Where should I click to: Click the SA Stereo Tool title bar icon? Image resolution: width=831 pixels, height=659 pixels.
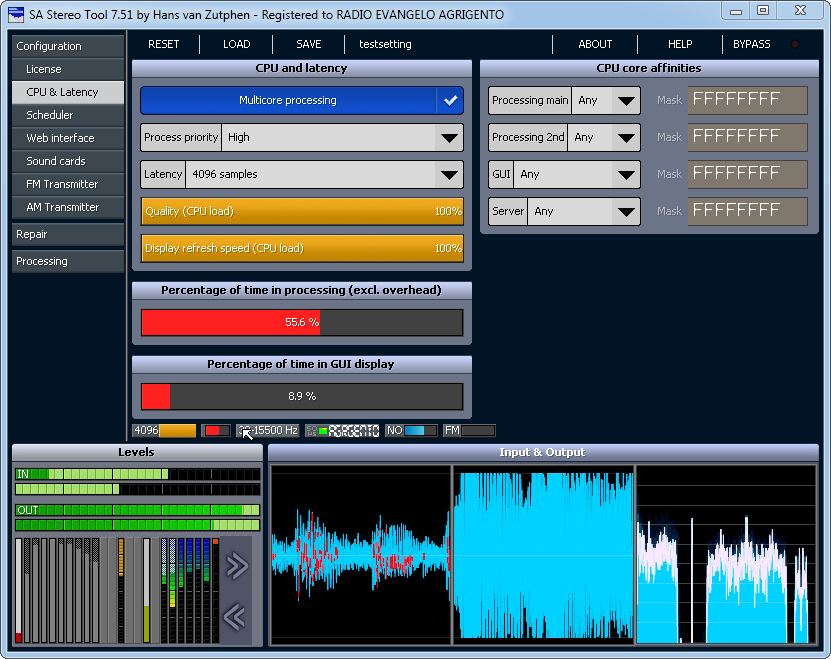click(x=16, y=14)
